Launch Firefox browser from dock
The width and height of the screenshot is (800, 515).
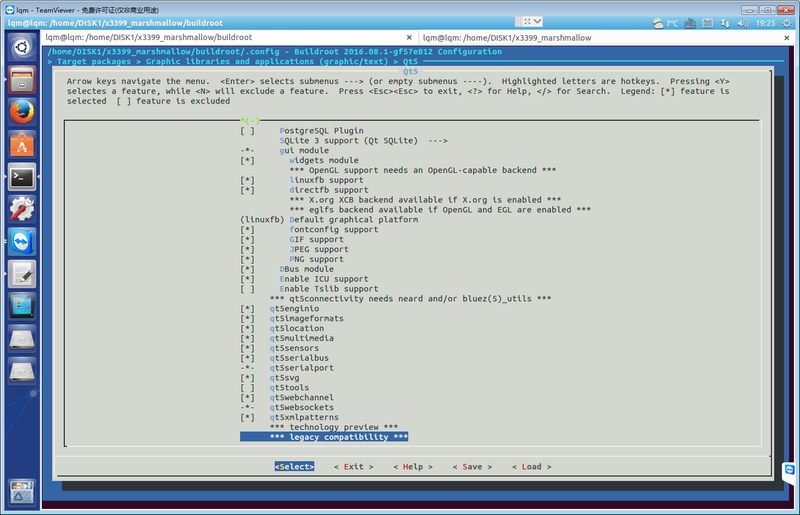click(22, 113)
